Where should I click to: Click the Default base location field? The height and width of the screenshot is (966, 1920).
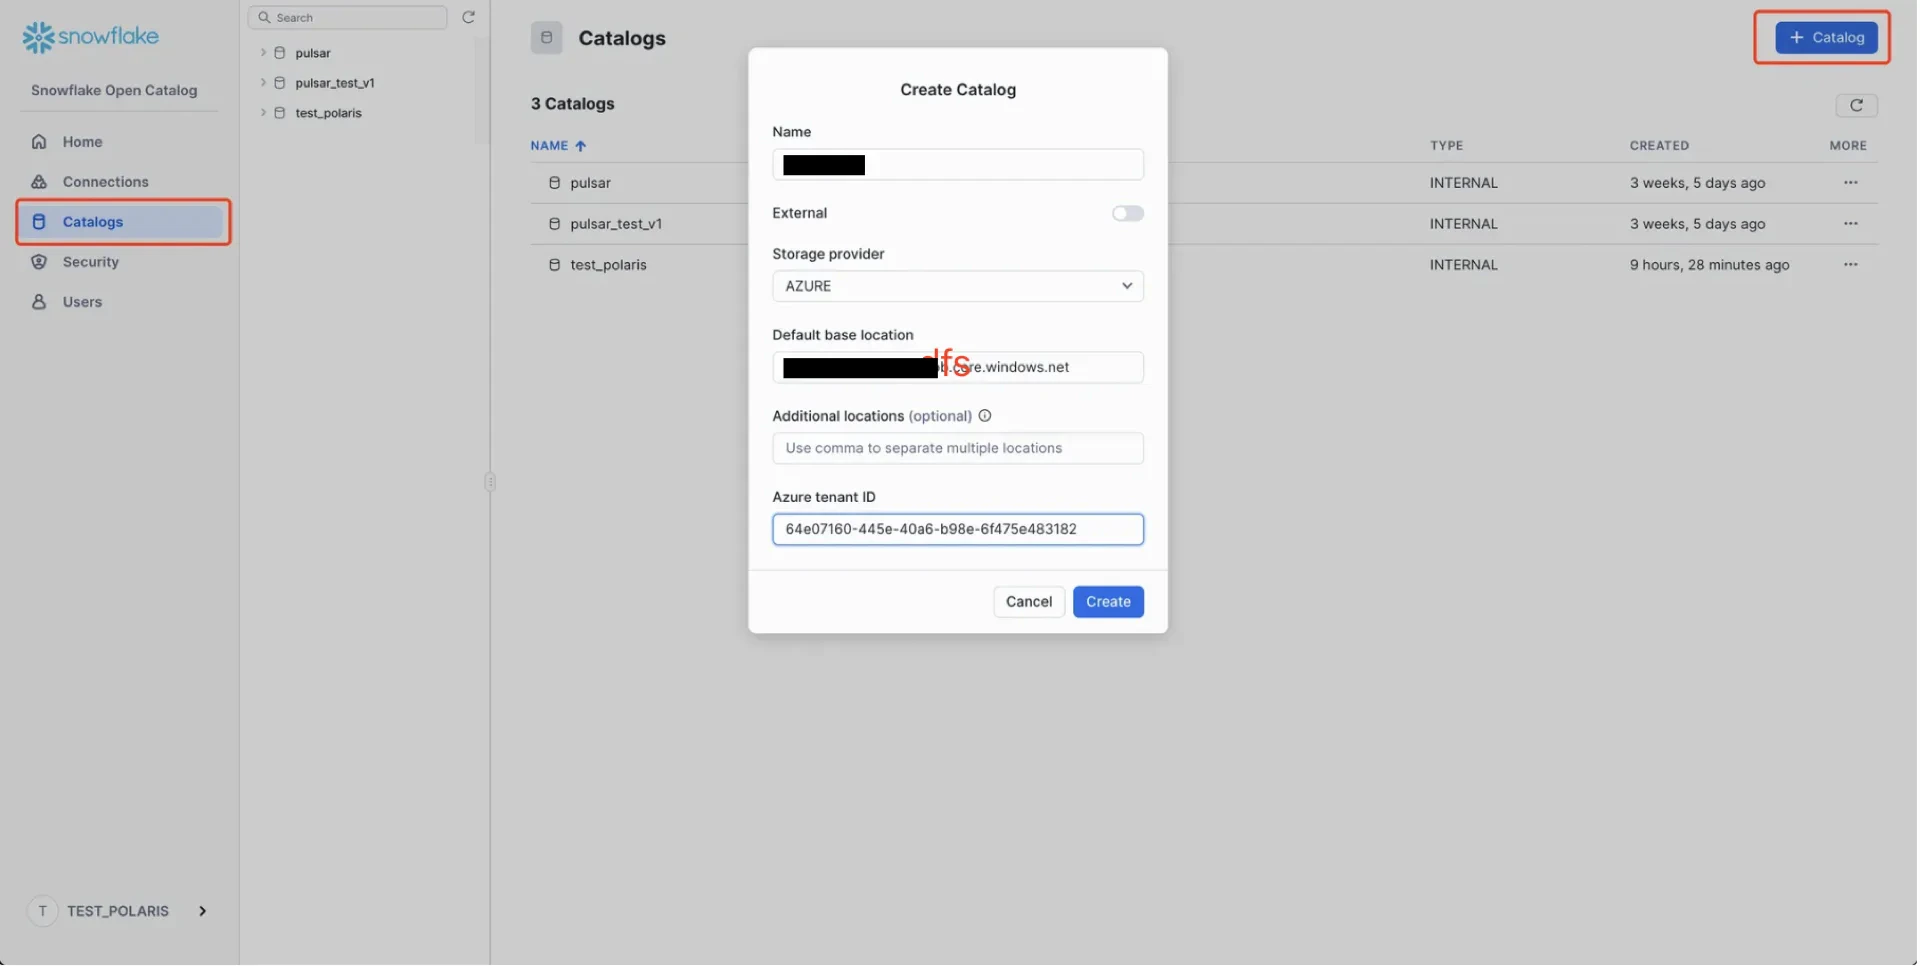point(958,367)
